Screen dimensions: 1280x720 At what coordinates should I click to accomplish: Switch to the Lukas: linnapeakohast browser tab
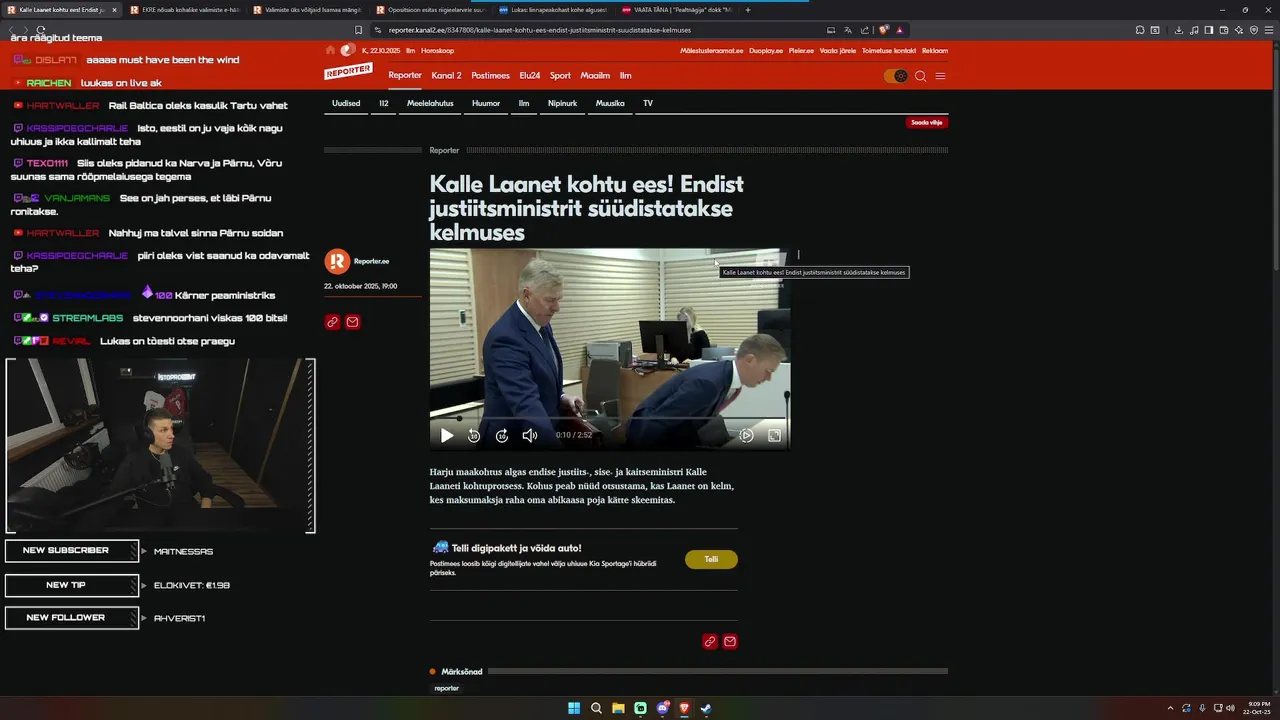(552, 10)
